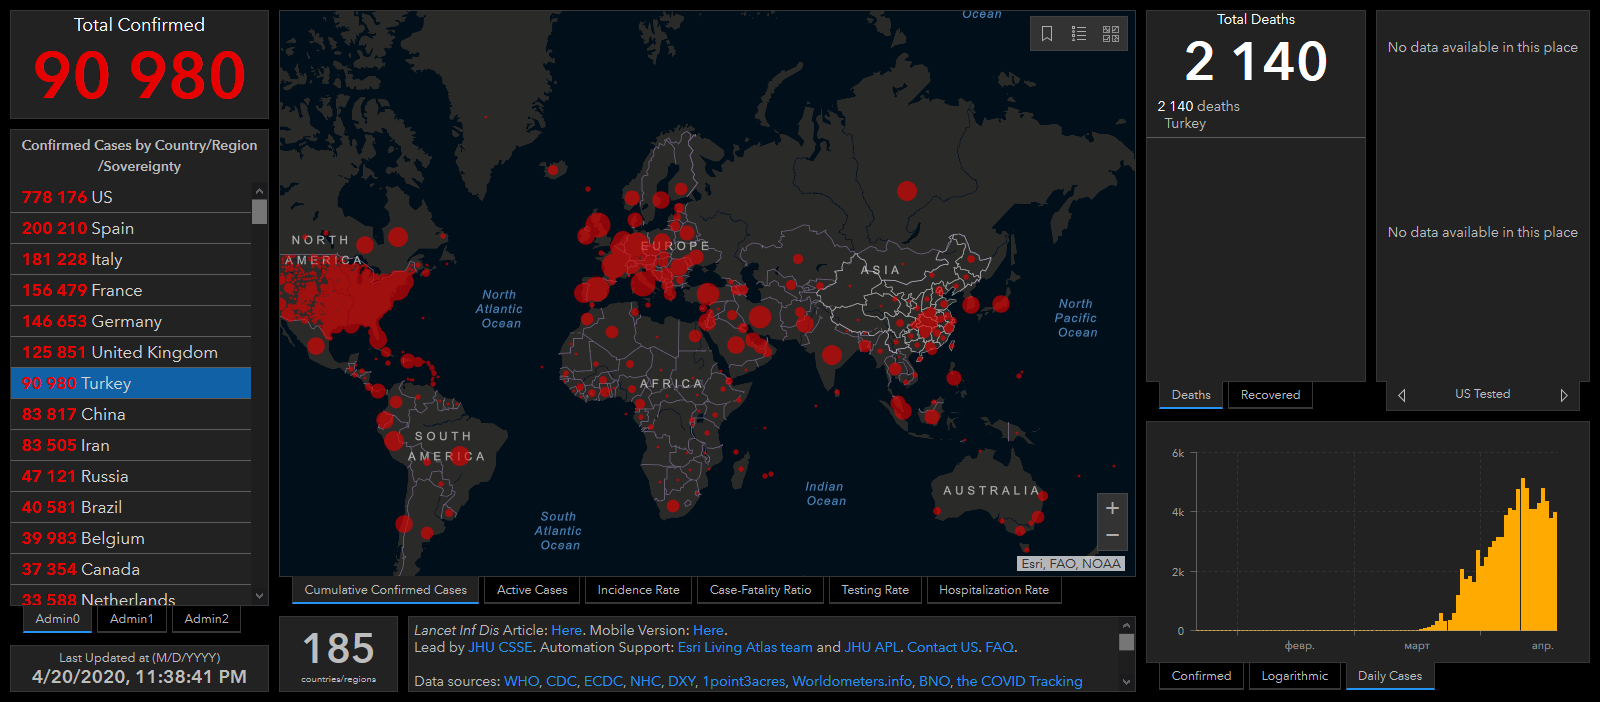Switch chart to Logarithmic tab

pyautogui.click(x=1295, y=676)
